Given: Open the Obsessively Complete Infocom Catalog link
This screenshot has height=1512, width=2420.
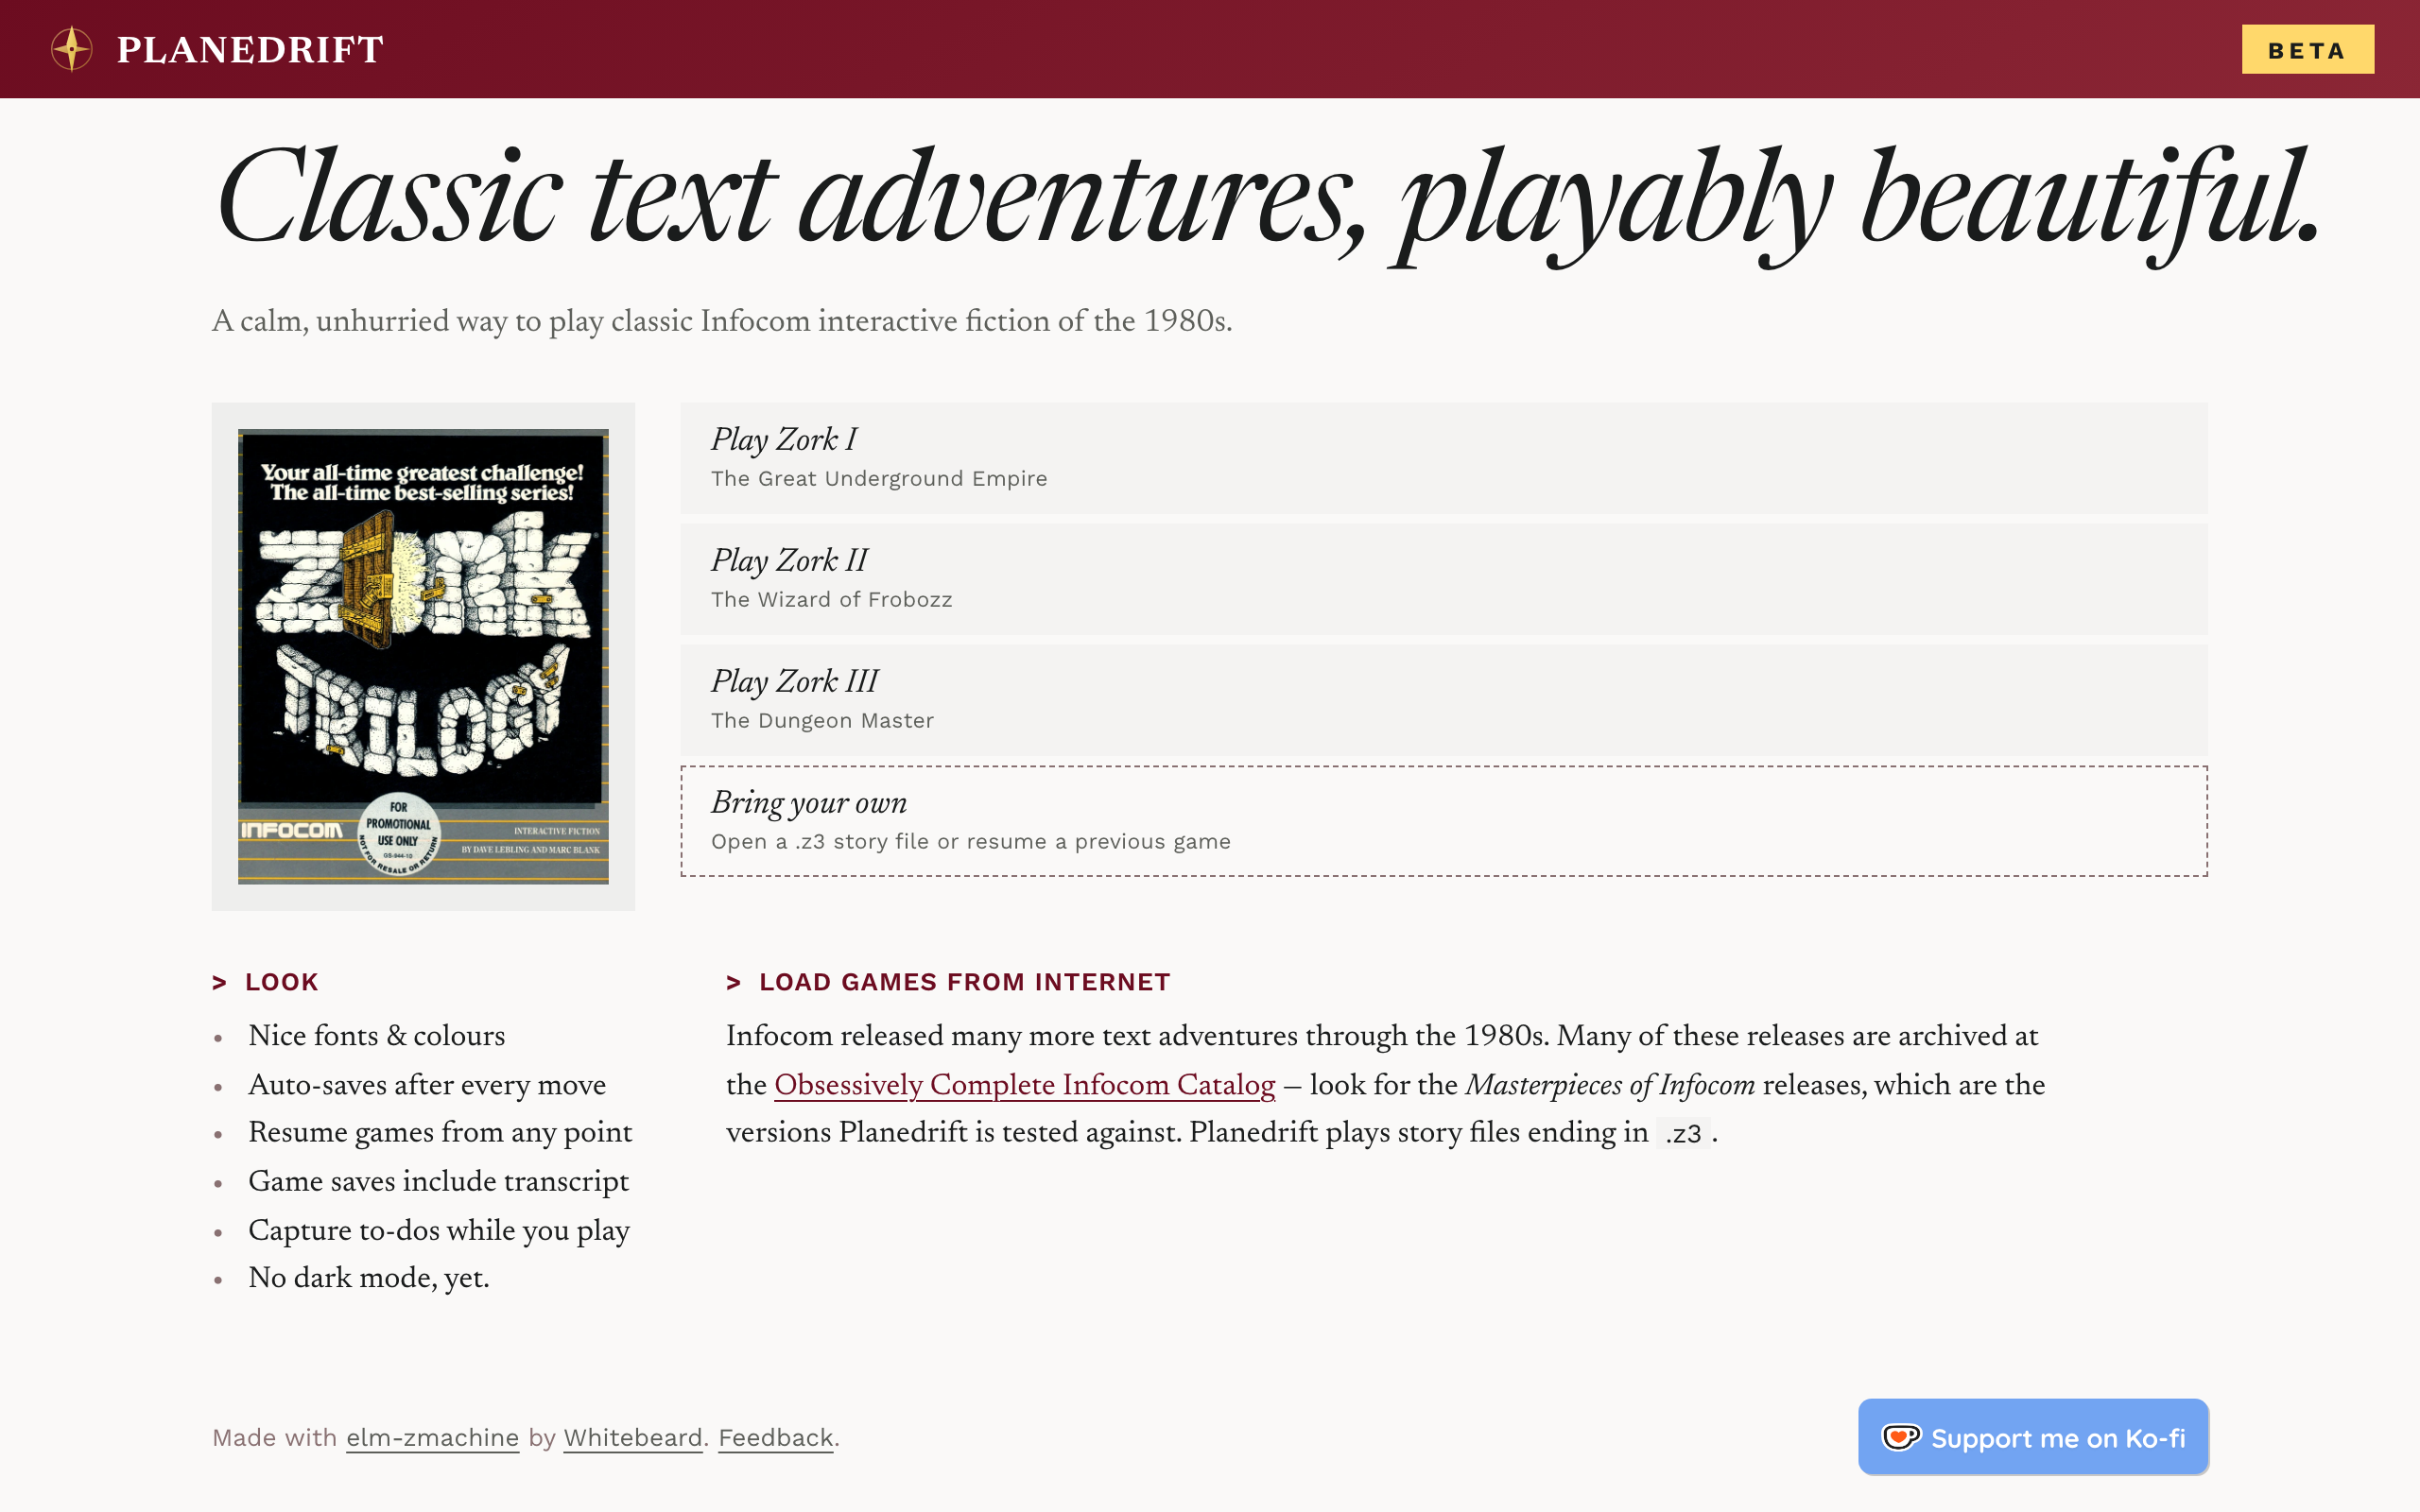Looking at the screenshot, I should 1025,1086.
